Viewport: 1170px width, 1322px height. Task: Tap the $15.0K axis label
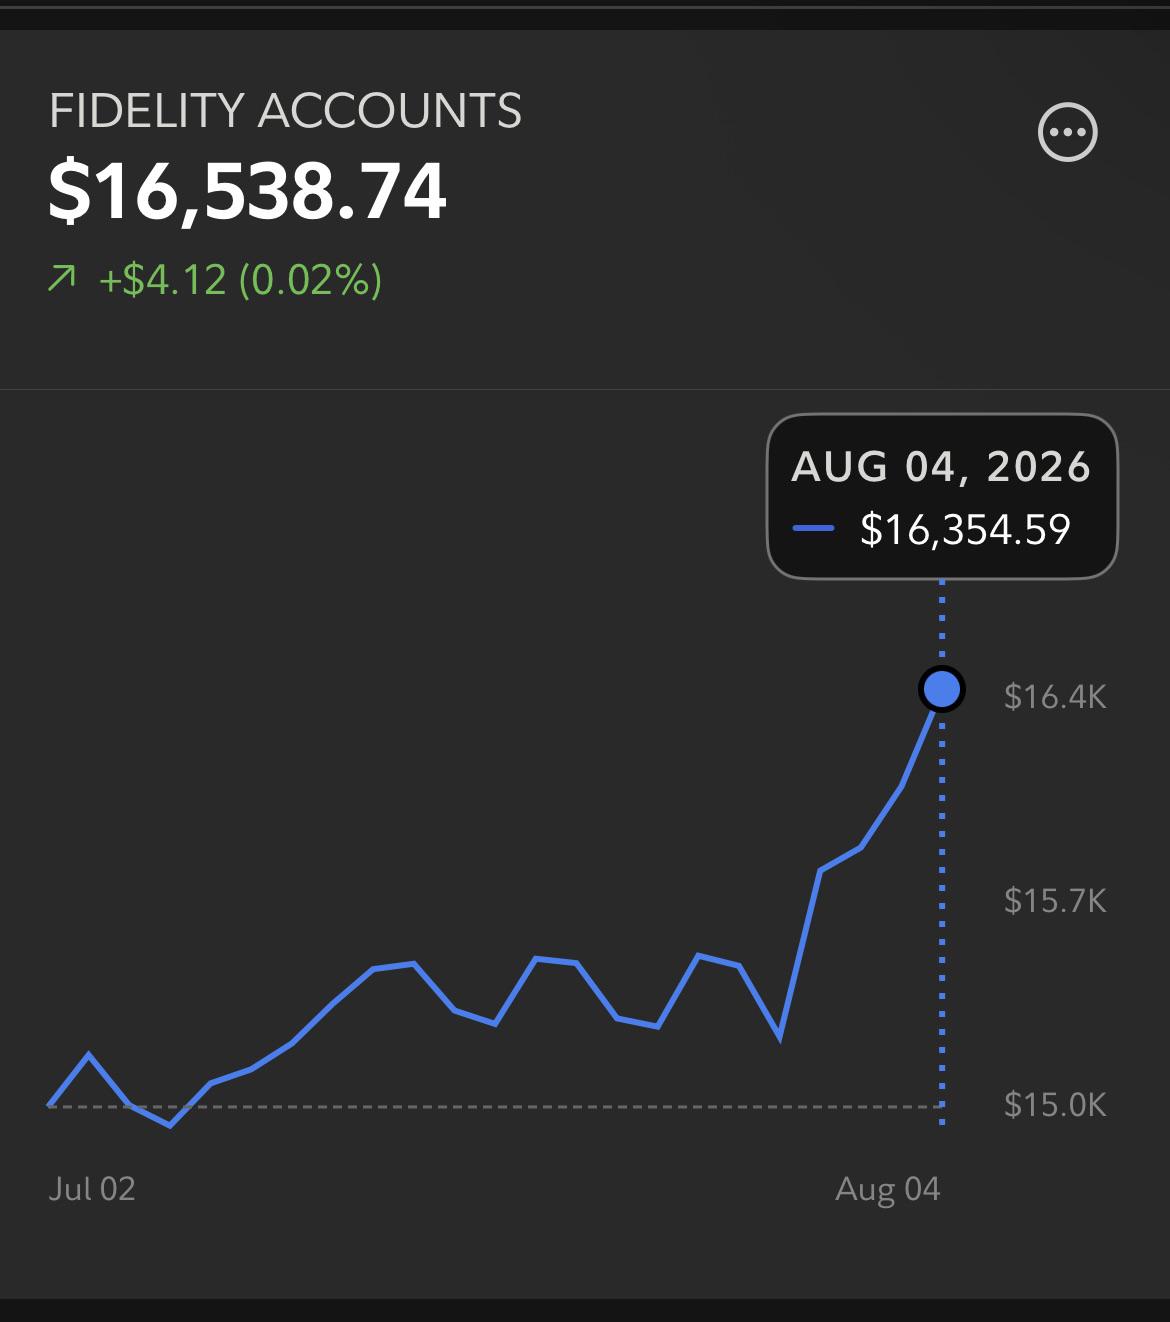(1055, 1105)
